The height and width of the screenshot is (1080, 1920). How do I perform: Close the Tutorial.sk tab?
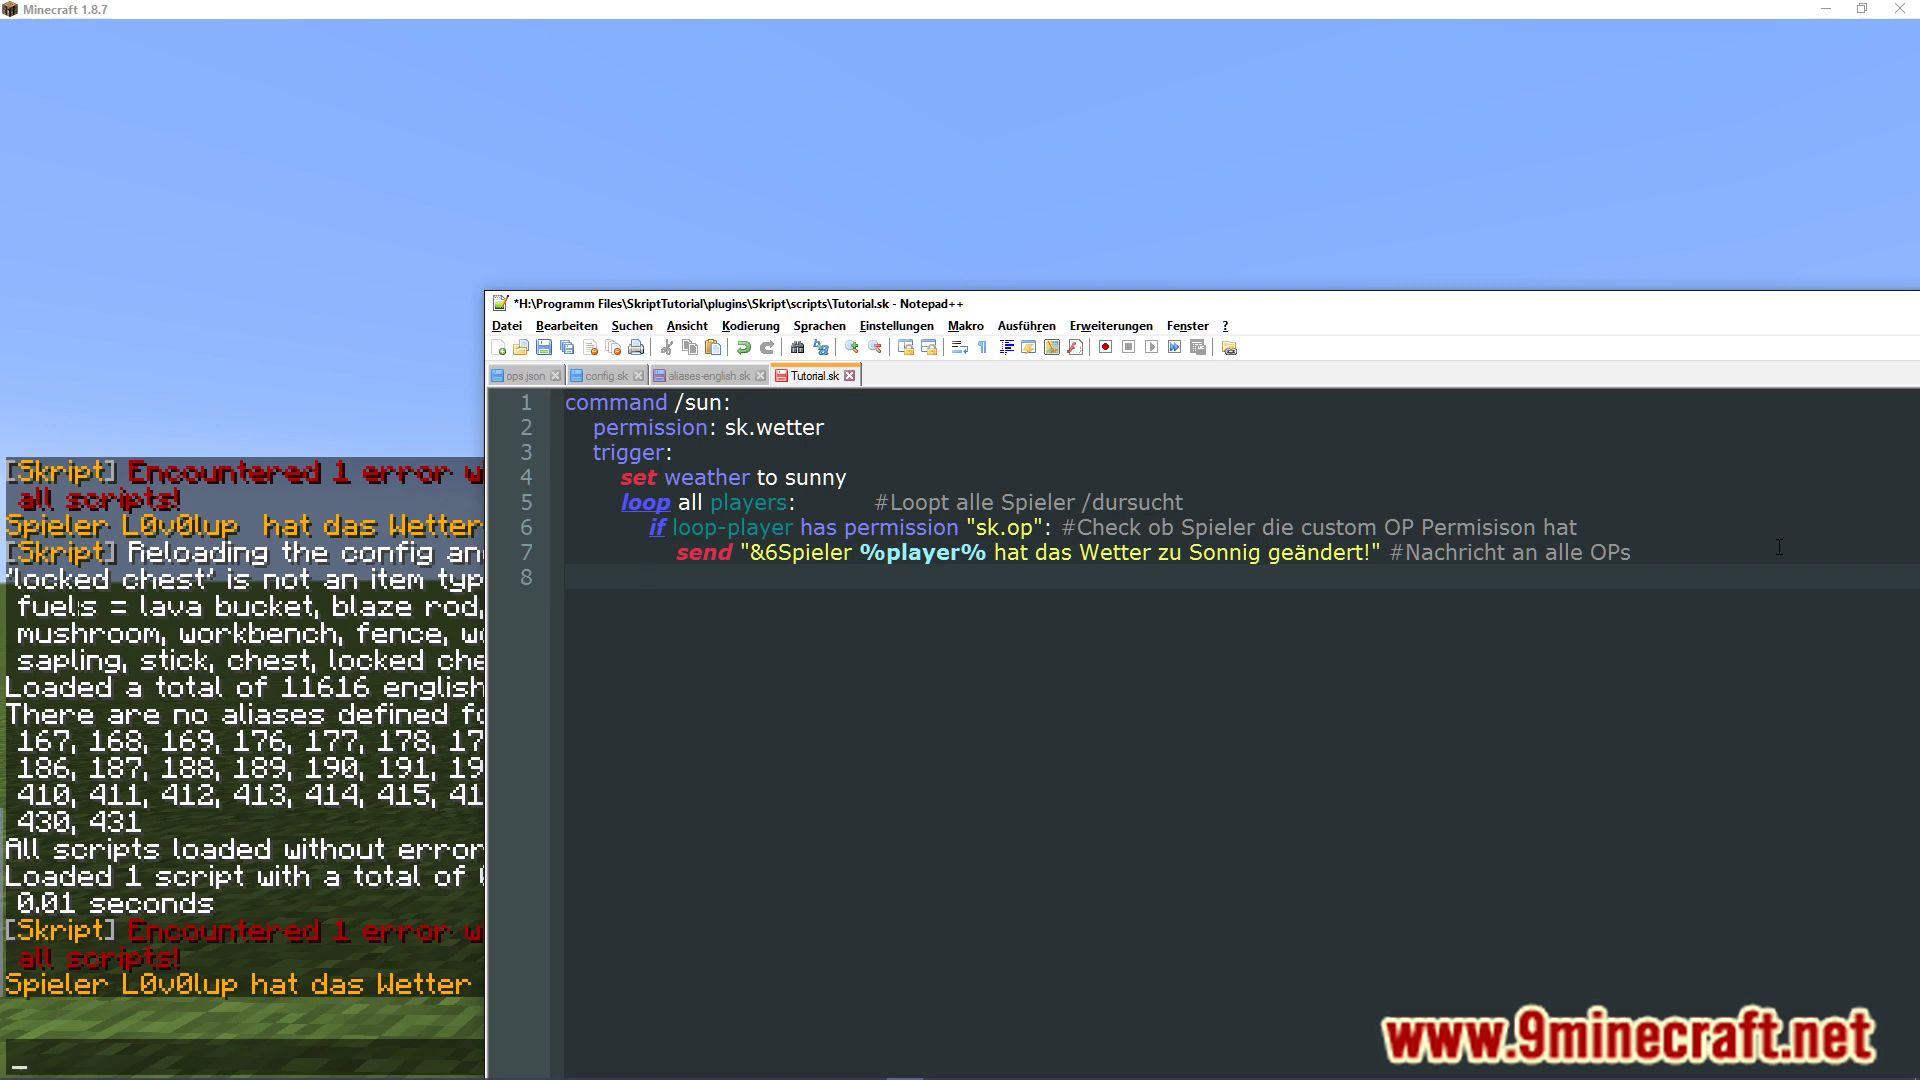click(850, 376)
